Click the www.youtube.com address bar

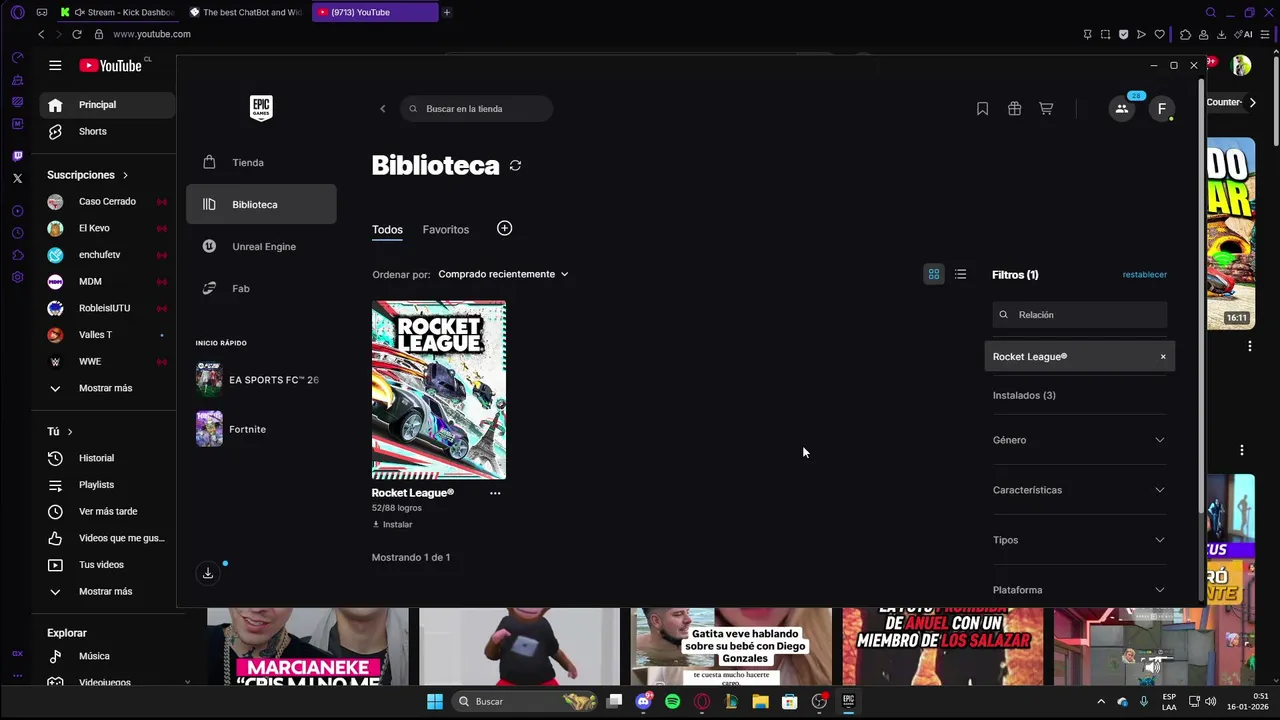[152, 34]
